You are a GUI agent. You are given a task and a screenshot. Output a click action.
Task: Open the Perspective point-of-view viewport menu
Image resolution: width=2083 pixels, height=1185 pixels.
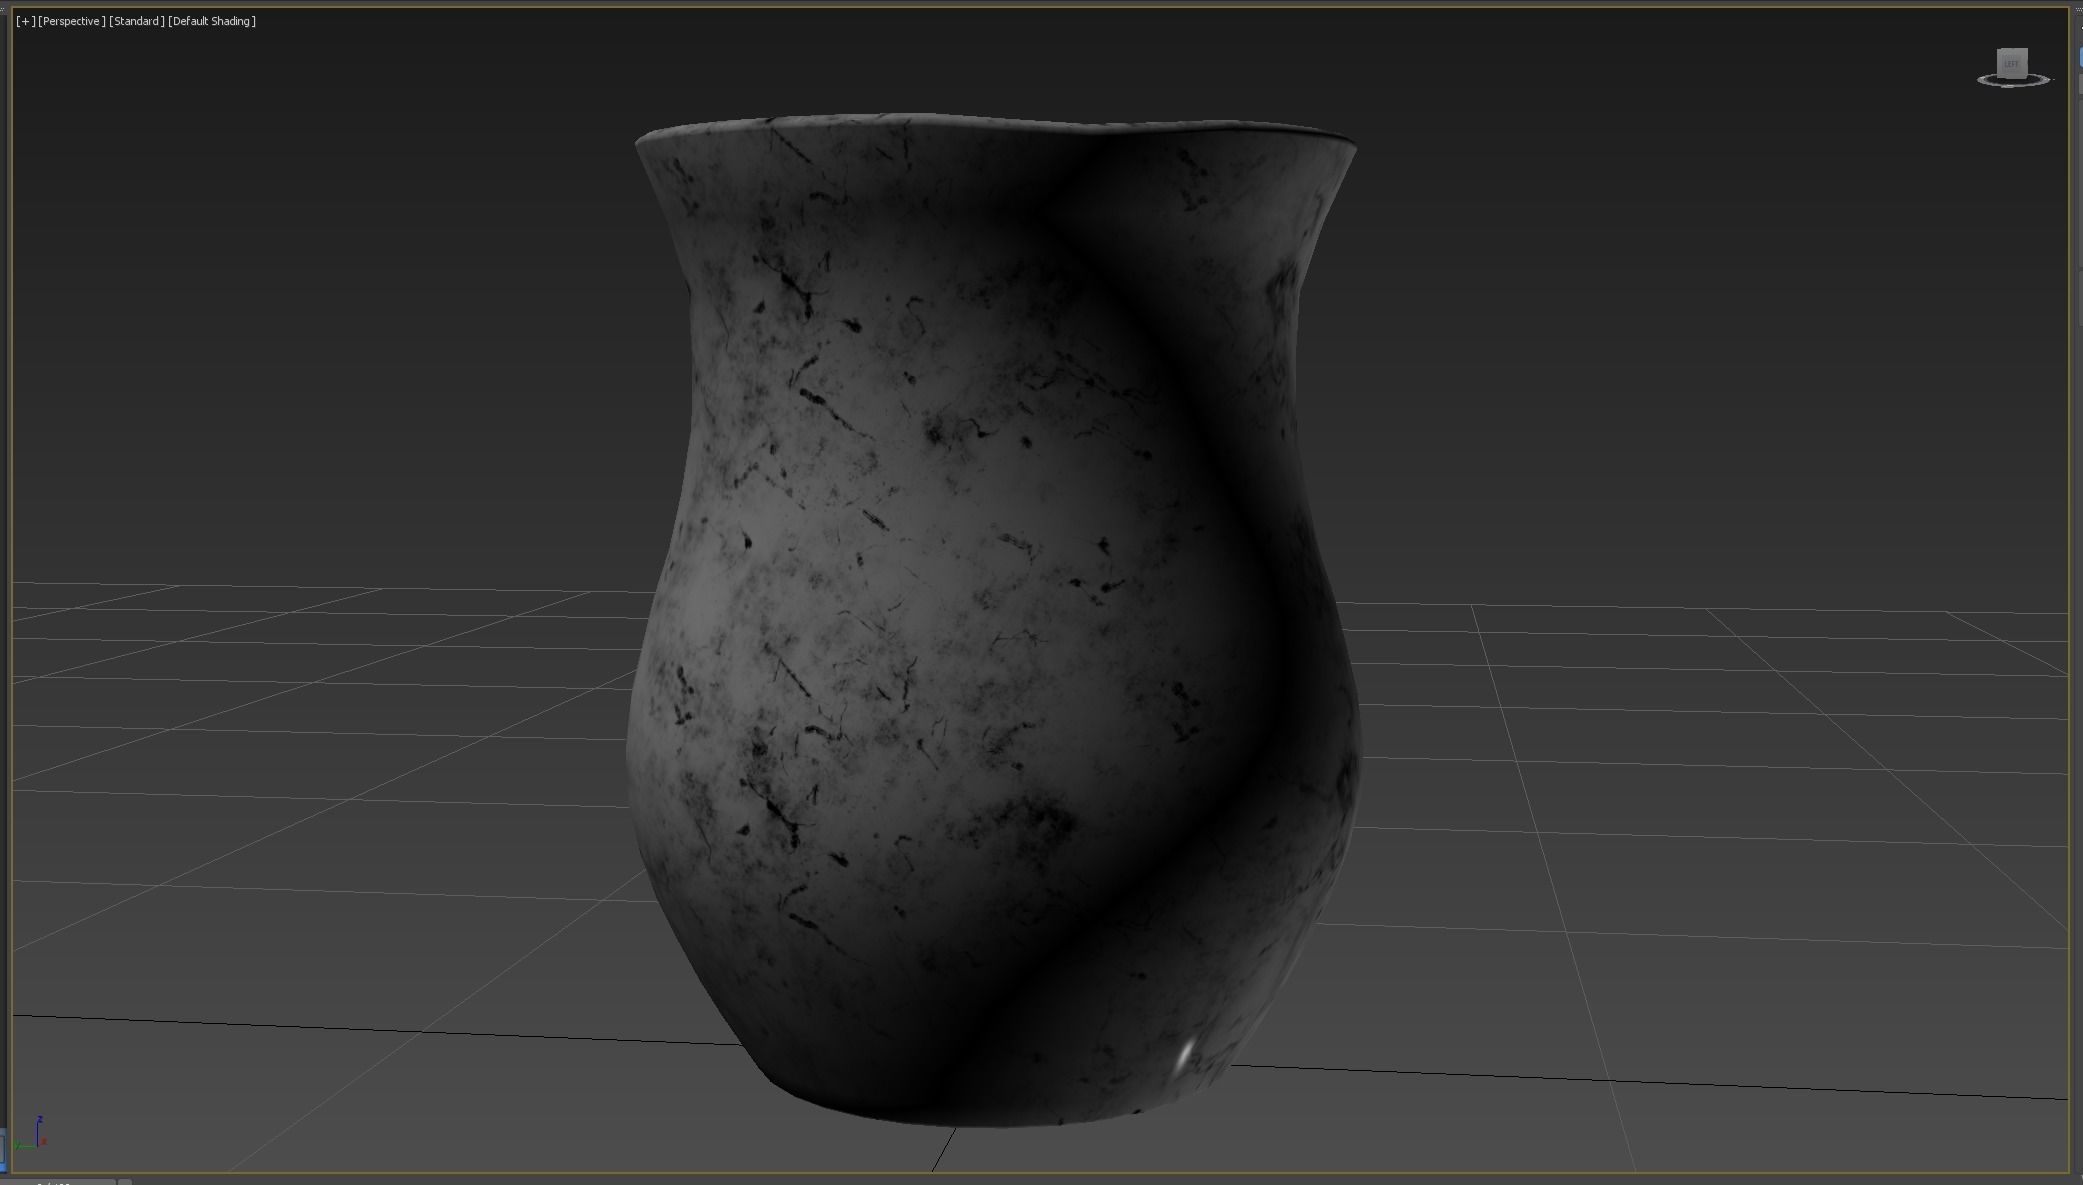pos(71,21)
